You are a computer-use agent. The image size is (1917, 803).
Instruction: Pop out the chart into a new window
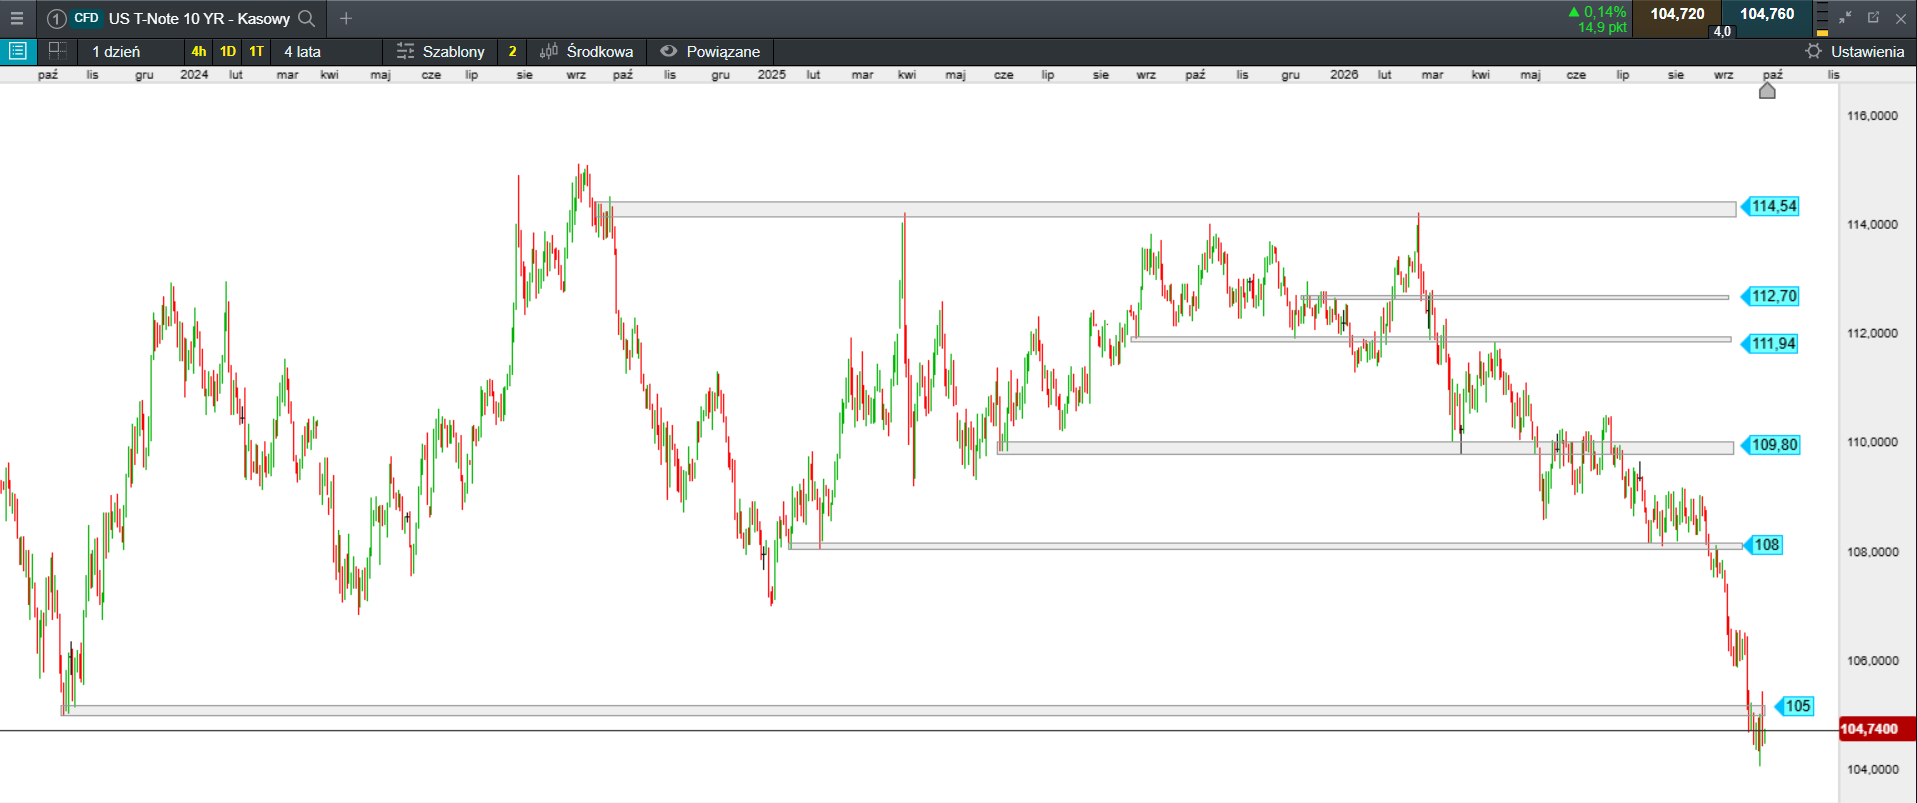(x=1873, y=18)
